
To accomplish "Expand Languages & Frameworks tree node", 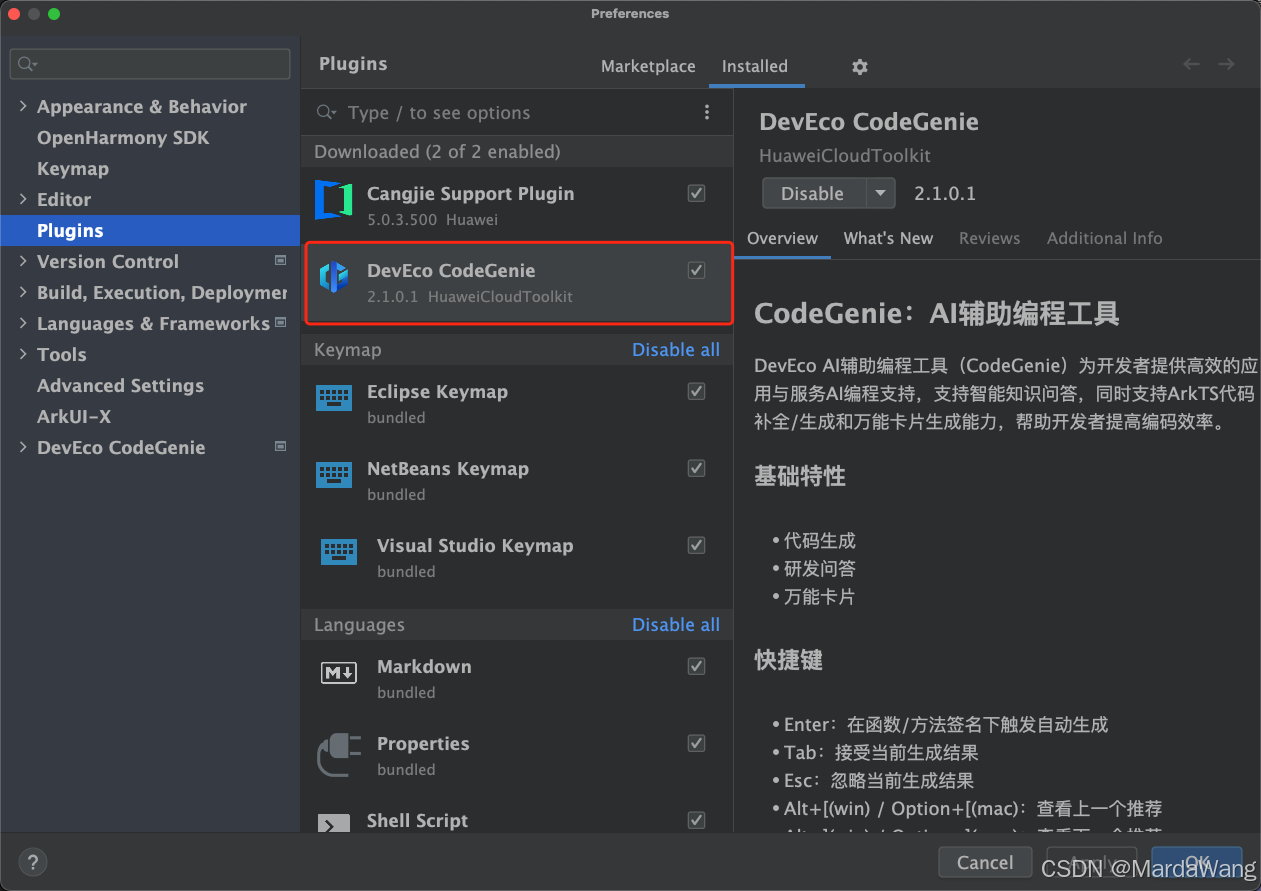I will point(23,323).
